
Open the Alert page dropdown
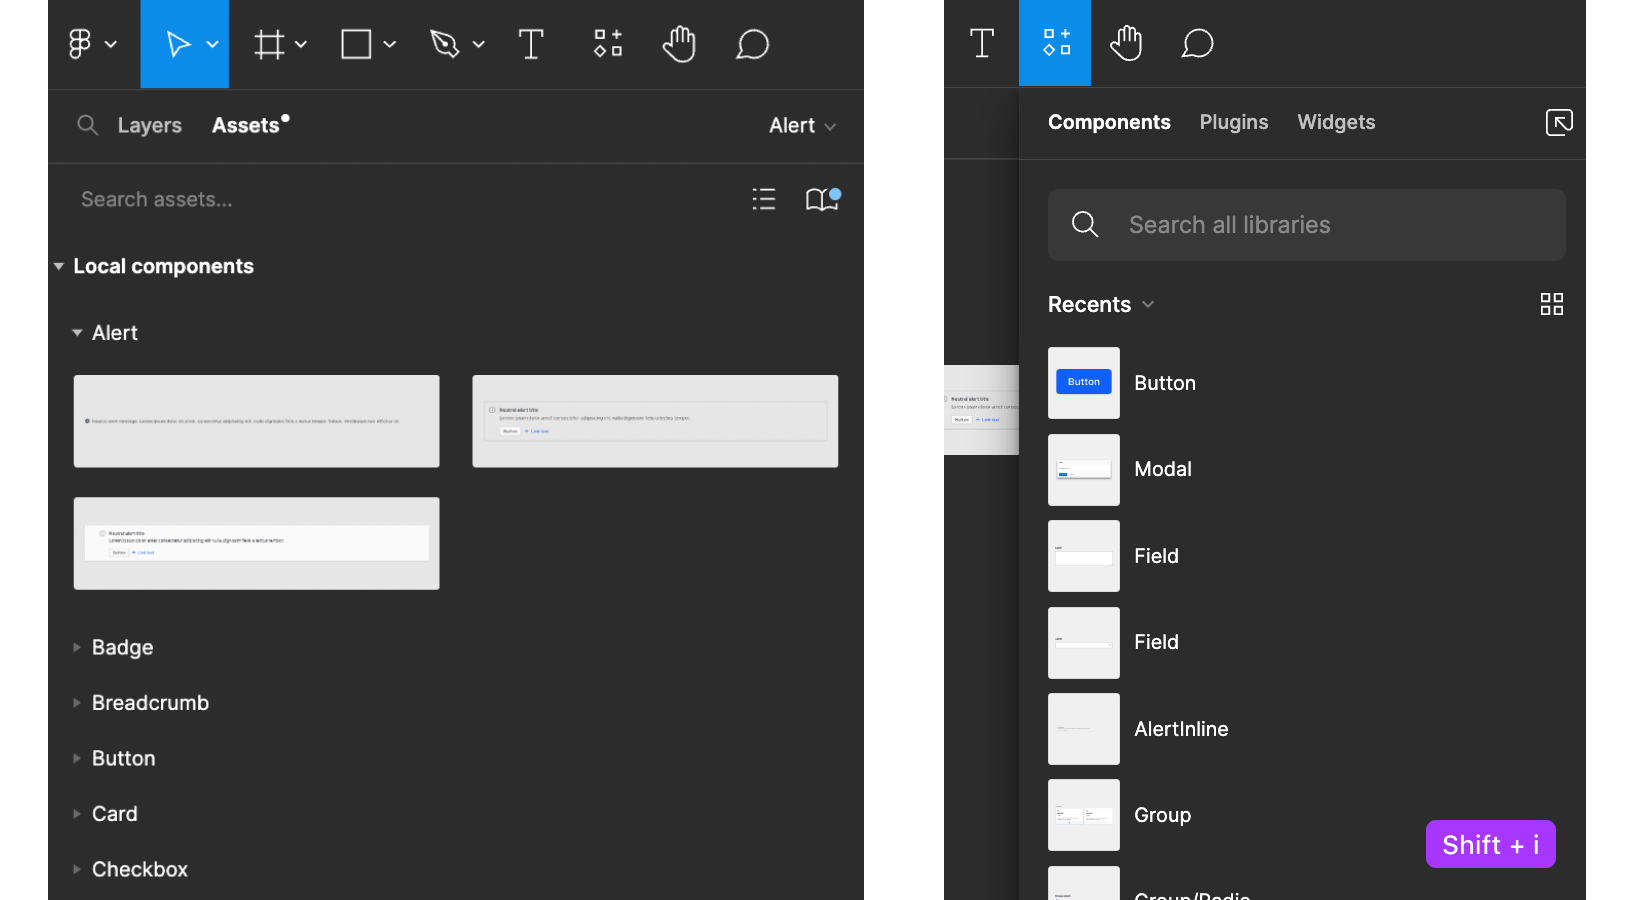802,125
